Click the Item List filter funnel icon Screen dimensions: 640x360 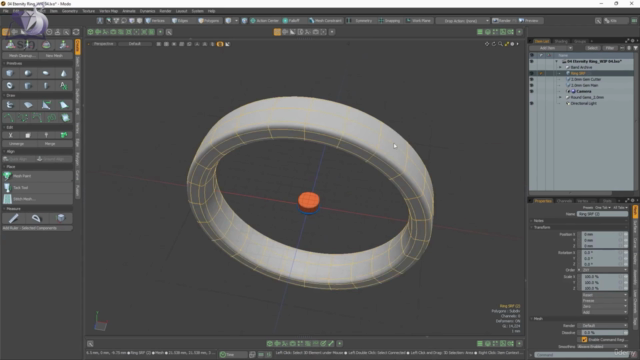click(636, 48)
